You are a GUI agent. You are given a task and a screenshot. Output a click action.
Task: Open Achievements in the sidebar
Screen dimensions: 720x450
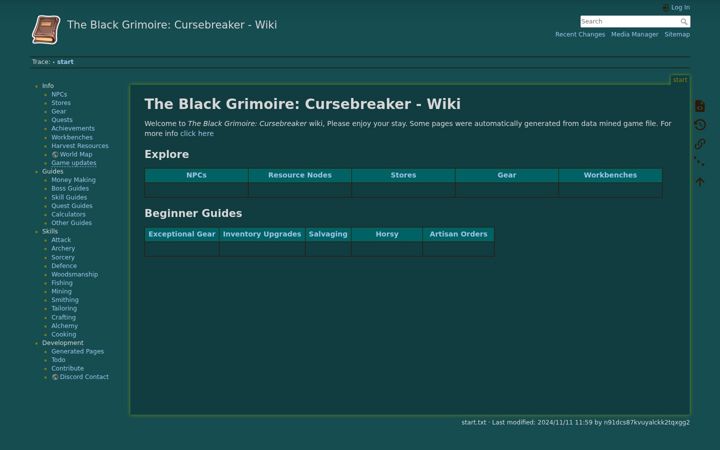(73, 129)
